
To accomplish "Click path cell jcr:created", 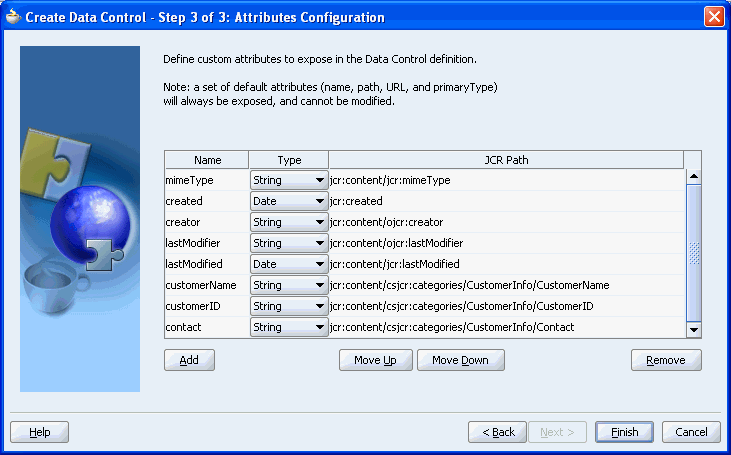I will [507, 201].
